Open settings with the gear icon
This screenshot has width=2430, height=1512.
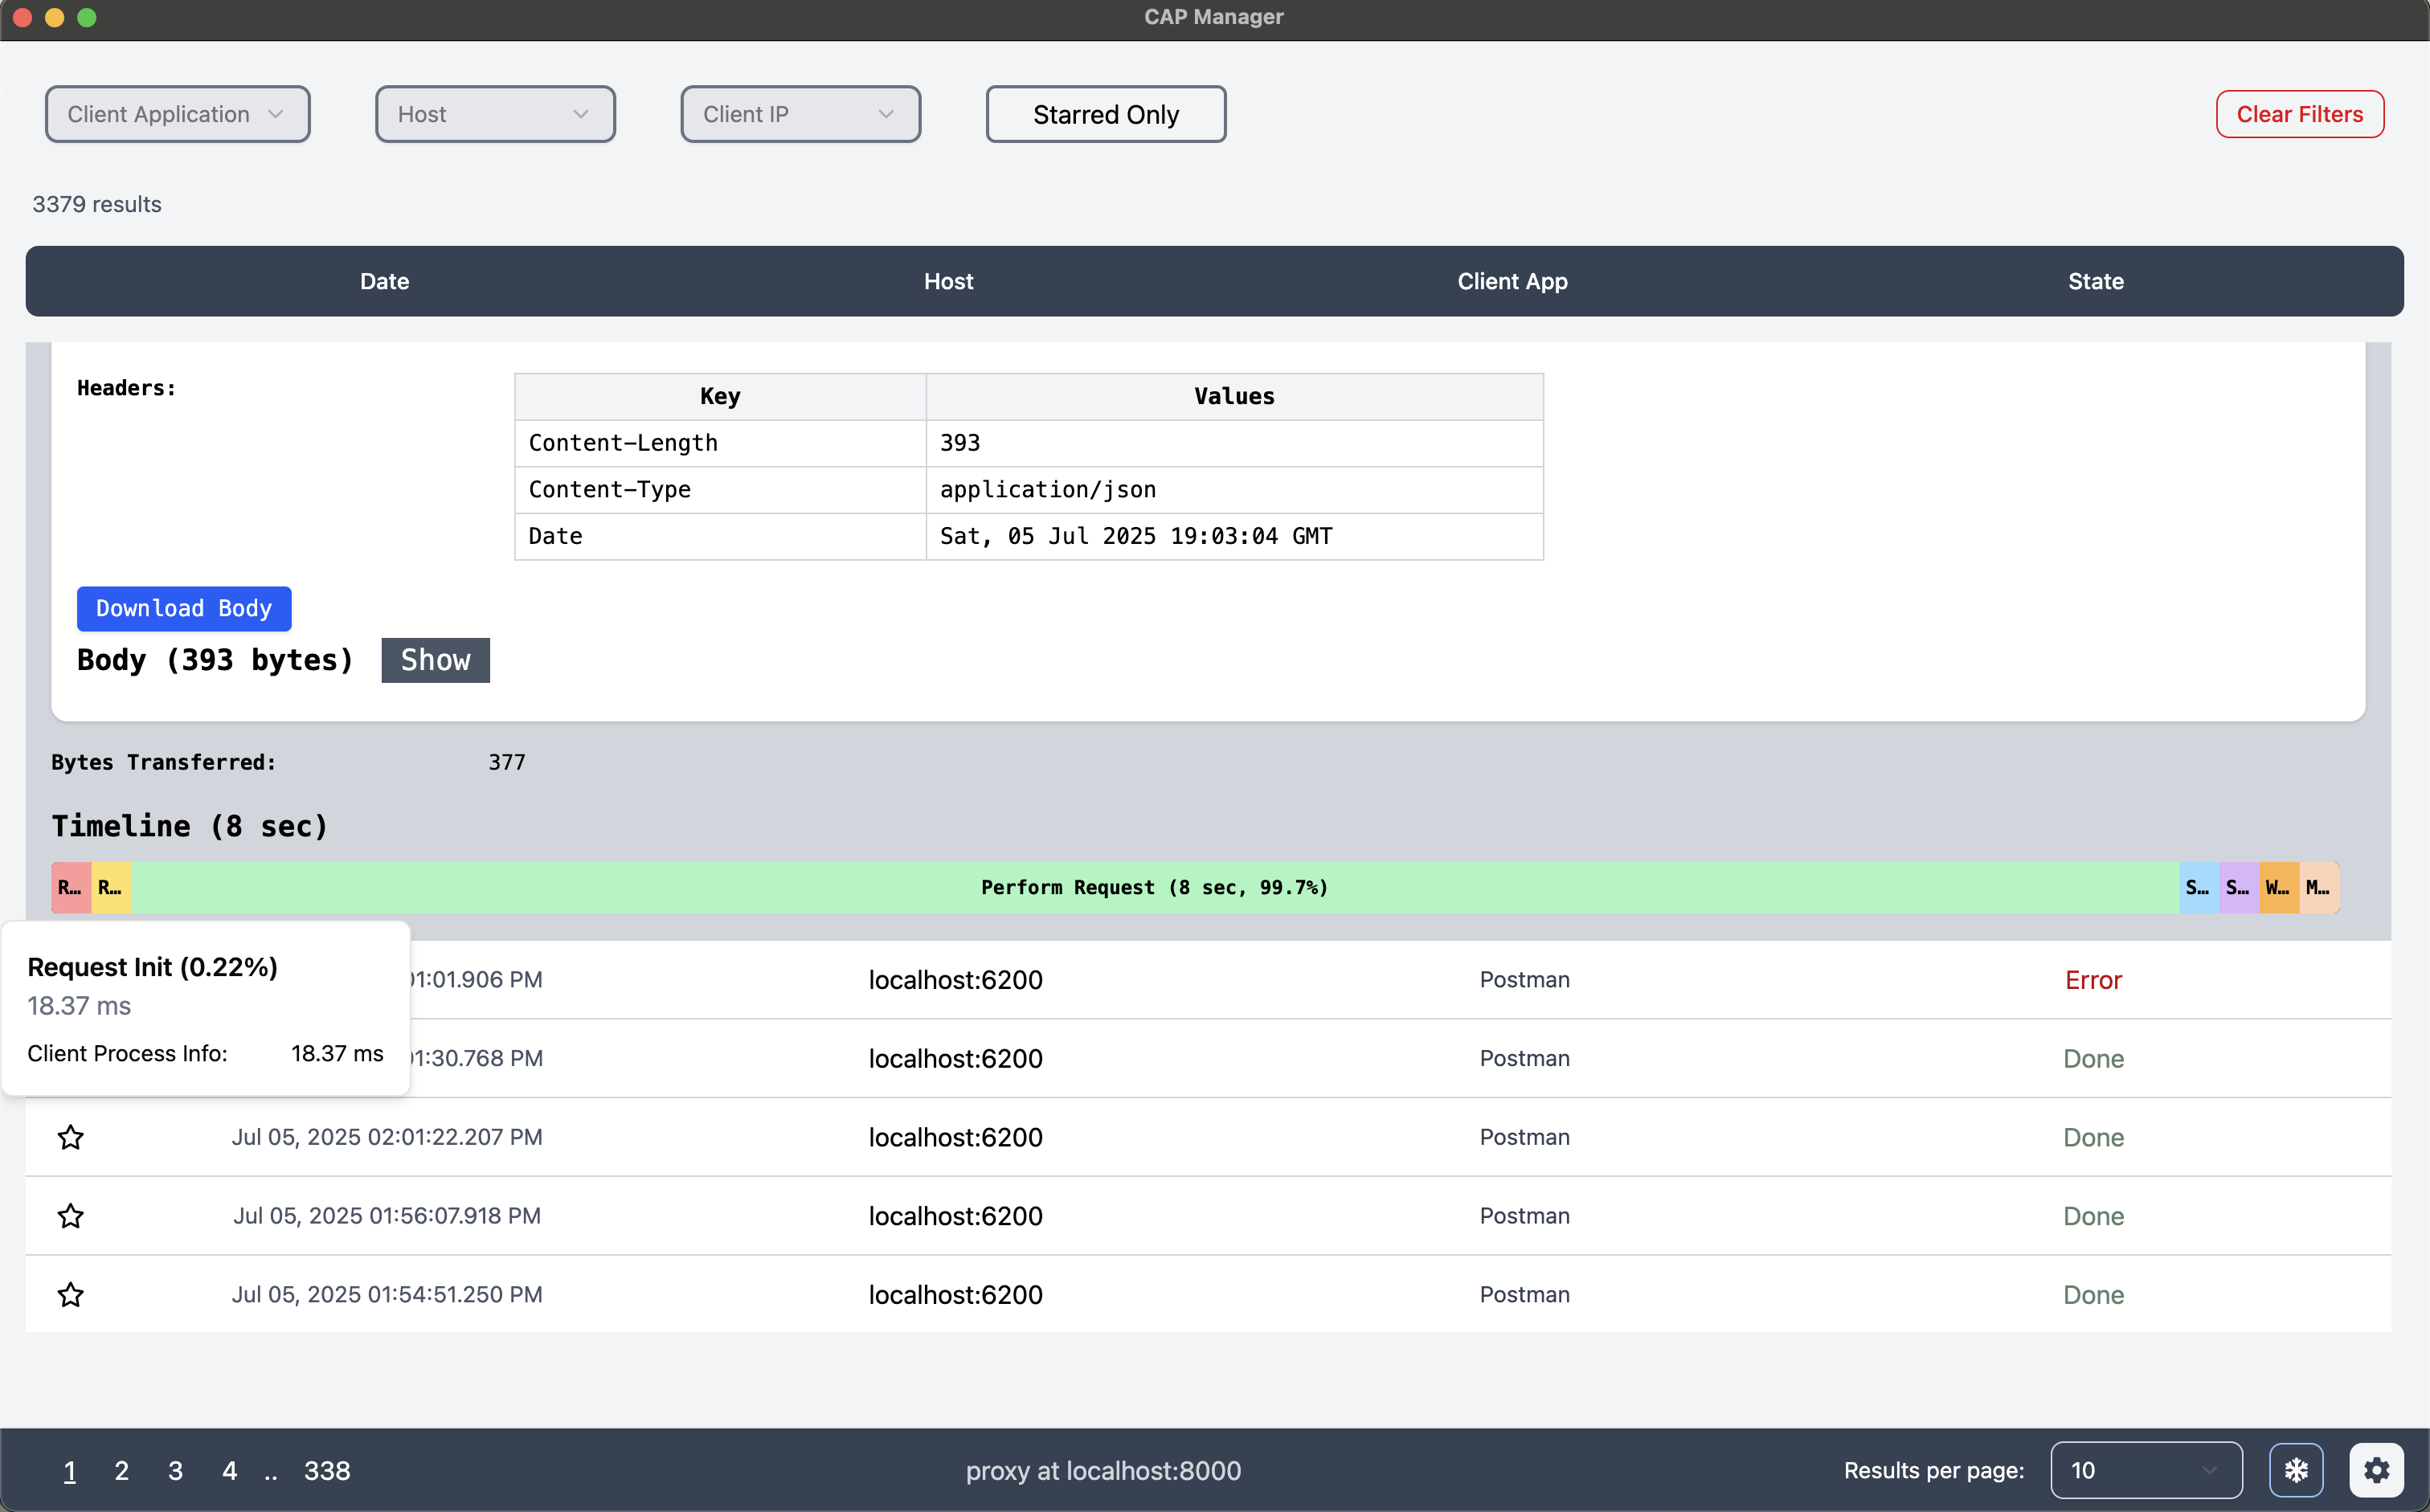[x=2377, y=1470]
